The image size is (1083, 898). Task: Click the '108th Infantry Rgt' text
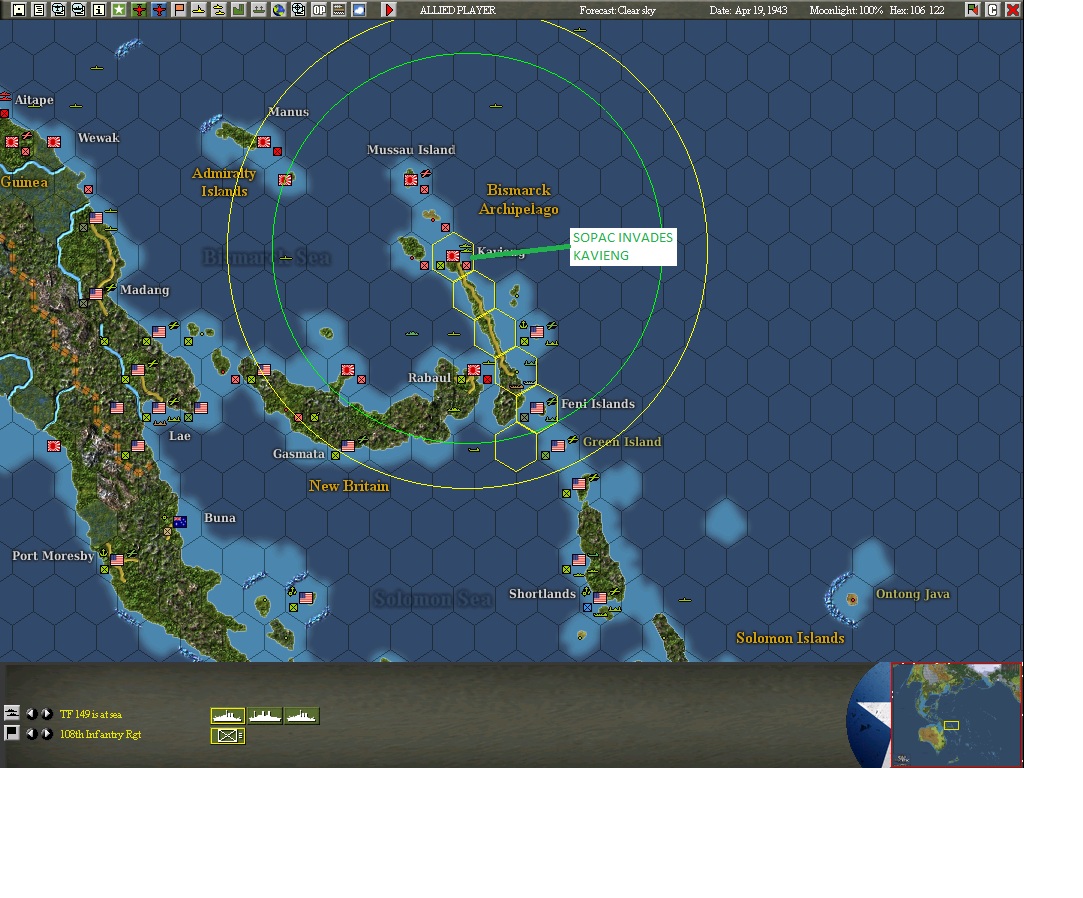[x=100, y=734]
